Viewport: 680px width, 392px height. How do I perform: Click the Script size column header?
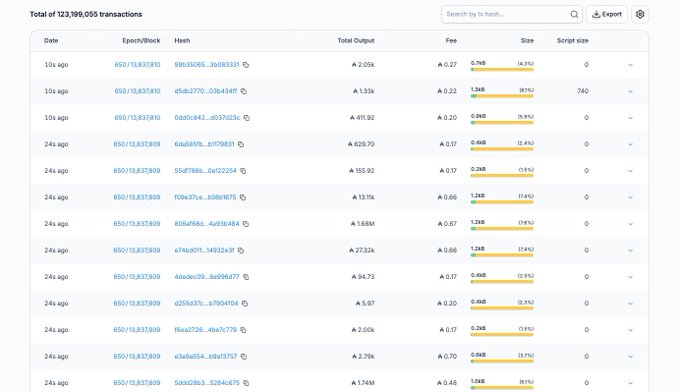[x=573, y=40]
